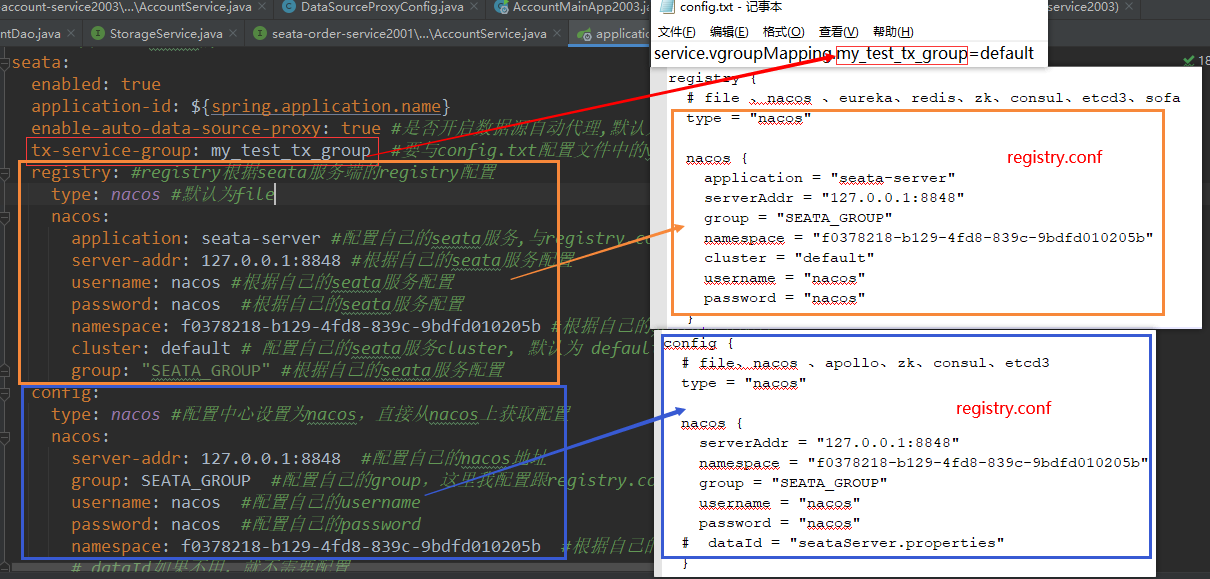
Task: Click the registry: key in yaml editor
Action: (x=70, y=172)
